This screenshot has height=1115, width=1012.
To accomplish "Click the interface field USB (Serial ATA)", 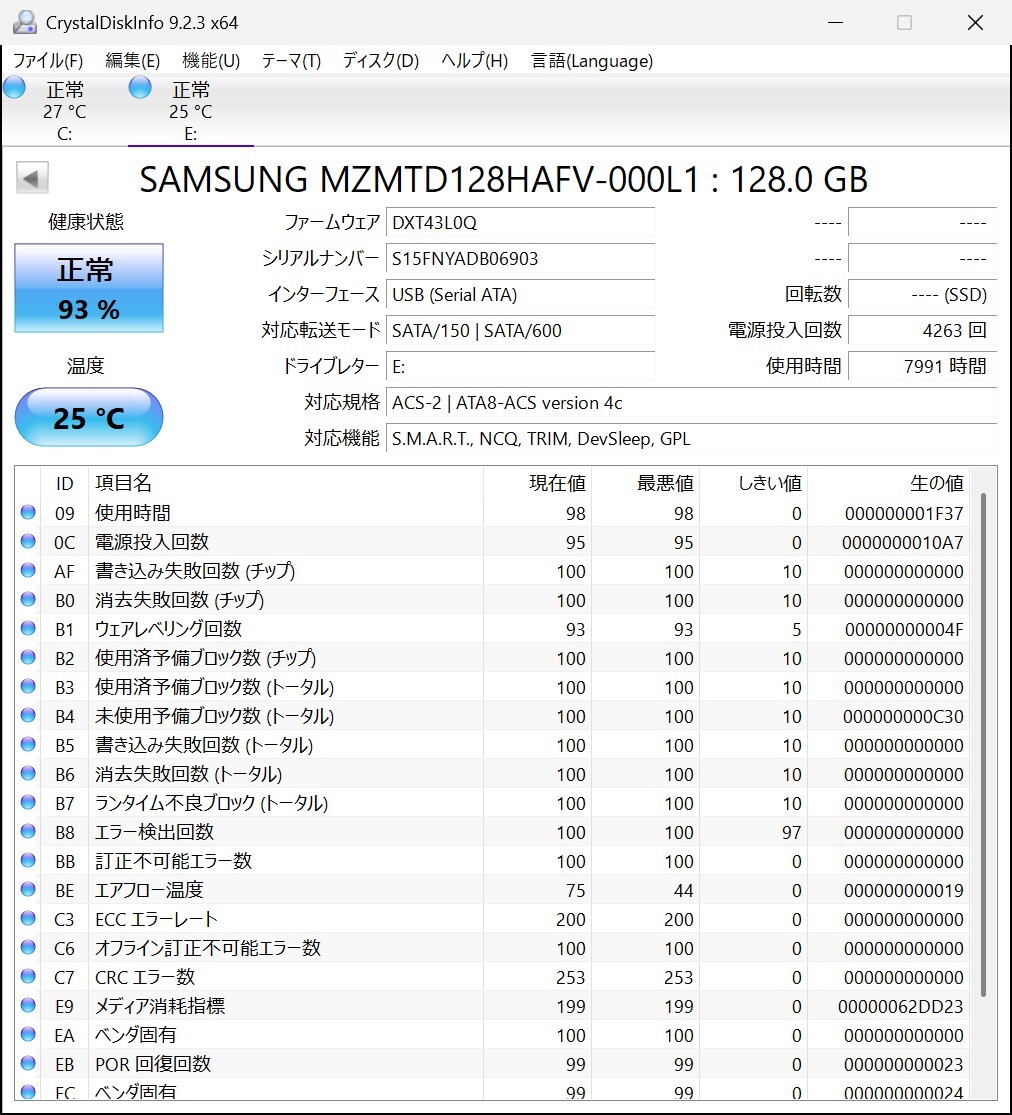I will click(521, 294).
